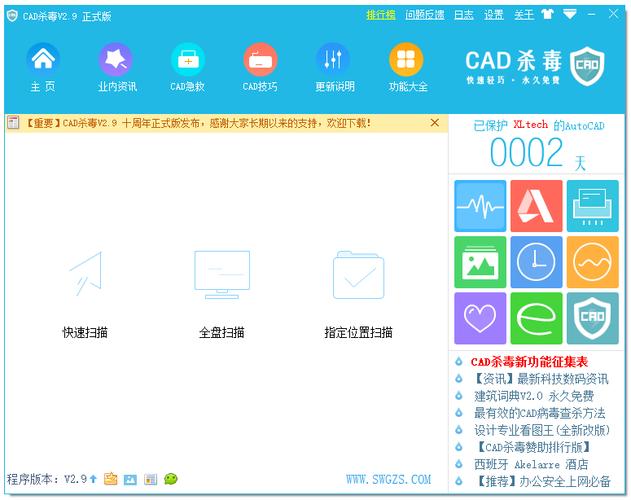Dismiss the yellow announcement bar
631x500 pixels.
[435, 122]
